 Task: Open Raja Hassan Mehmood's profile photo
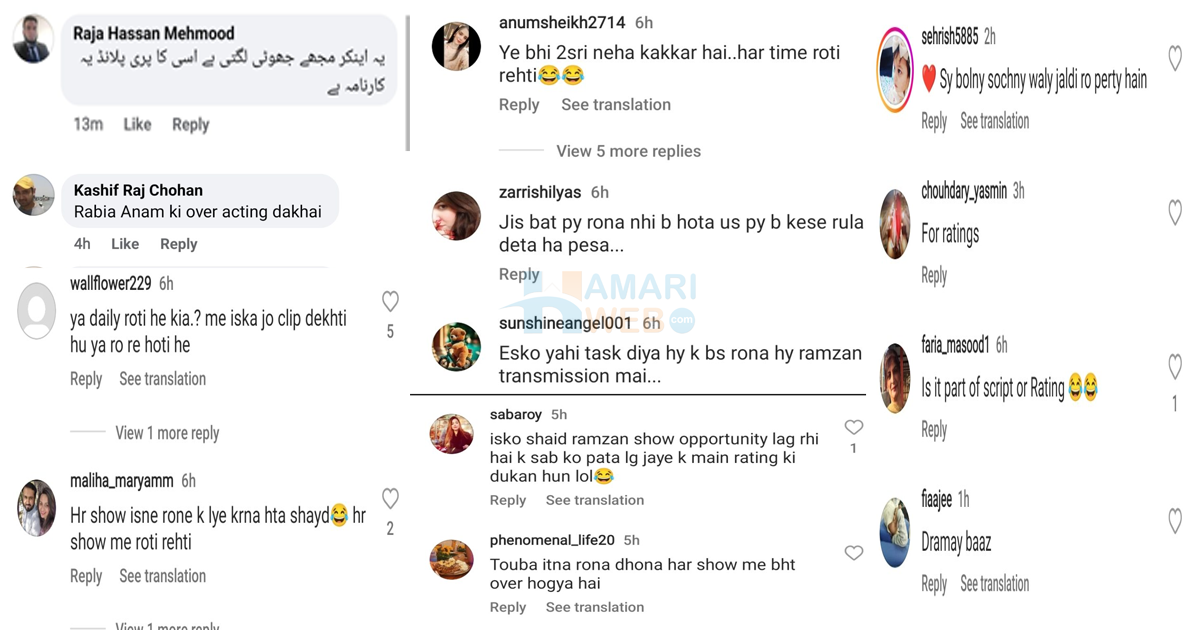32,39
